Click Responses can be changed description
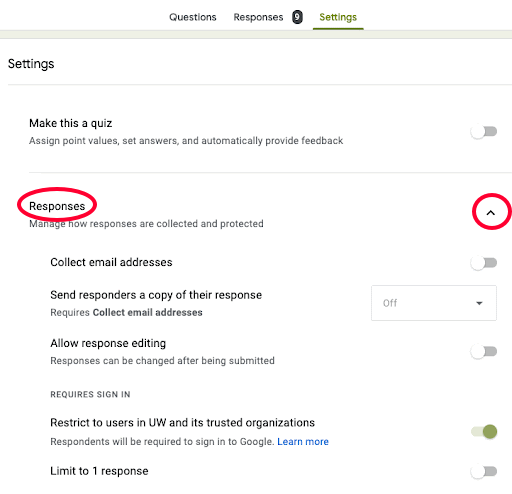Image resolution: width=512 pixels, height=494 pixels. pyautogui.click(x=162, y=361)
